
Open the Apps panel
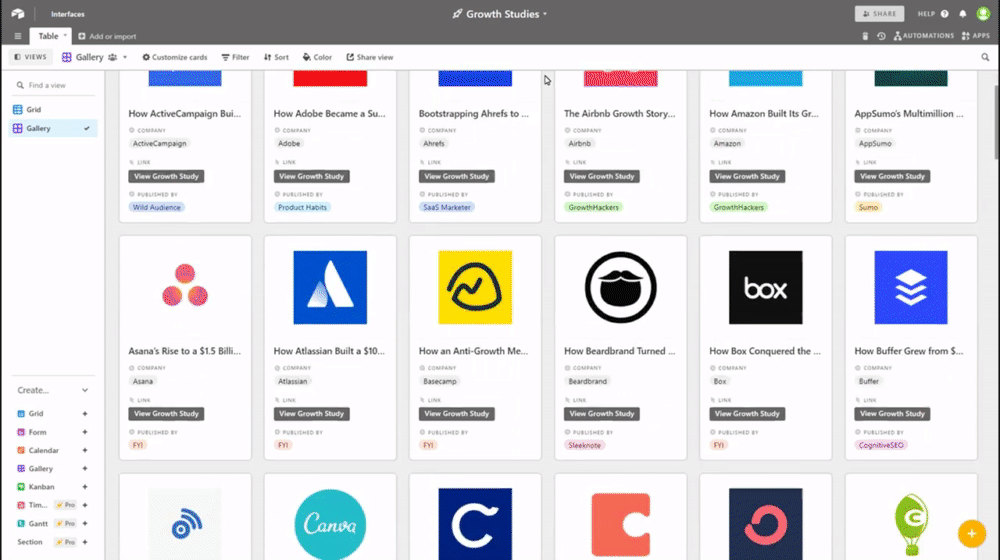coord(974,36)
